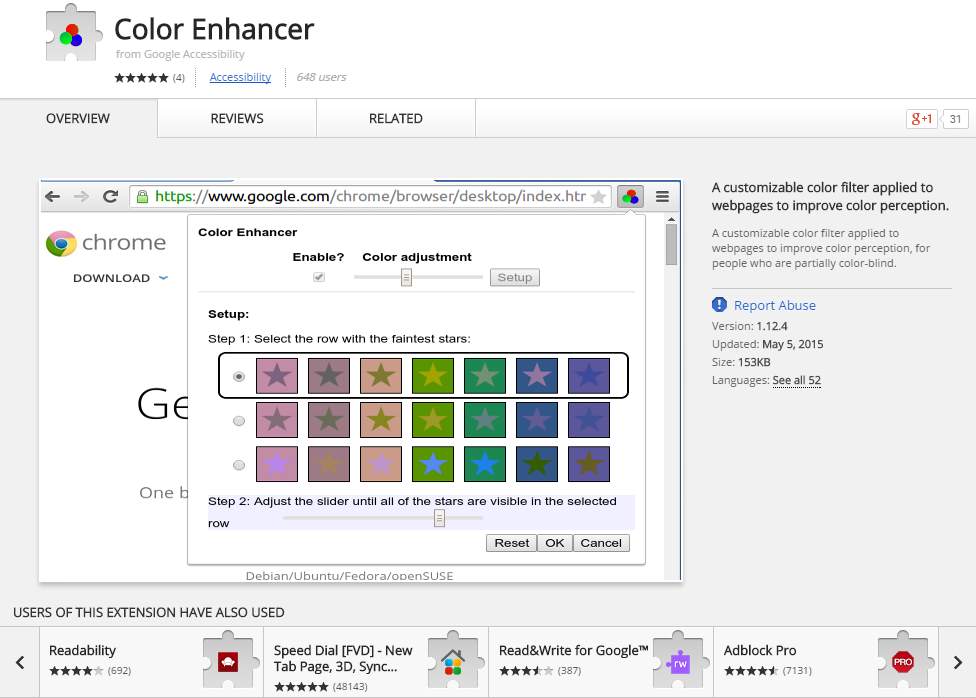Click the Version: 1.12.4 text

point(749,326)
